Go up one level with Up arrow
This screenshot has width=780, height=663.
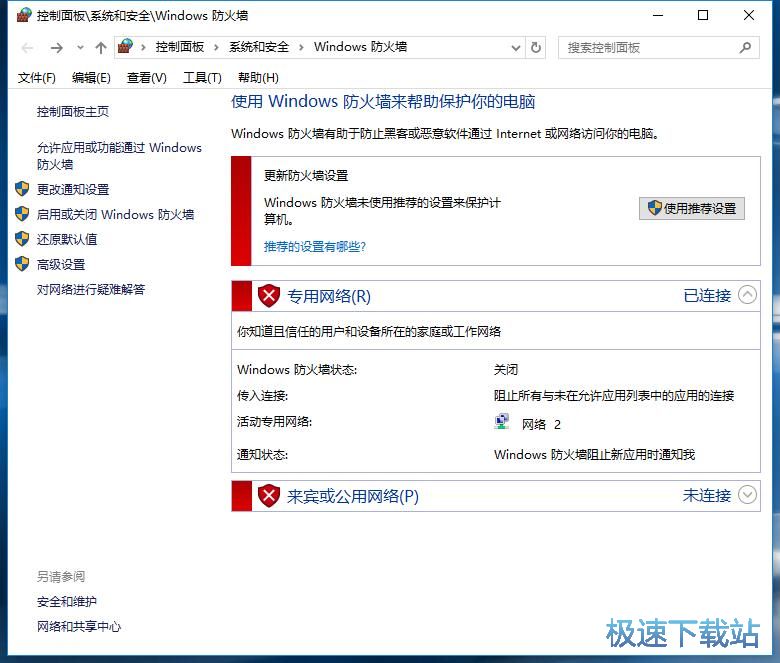(101, 48)
